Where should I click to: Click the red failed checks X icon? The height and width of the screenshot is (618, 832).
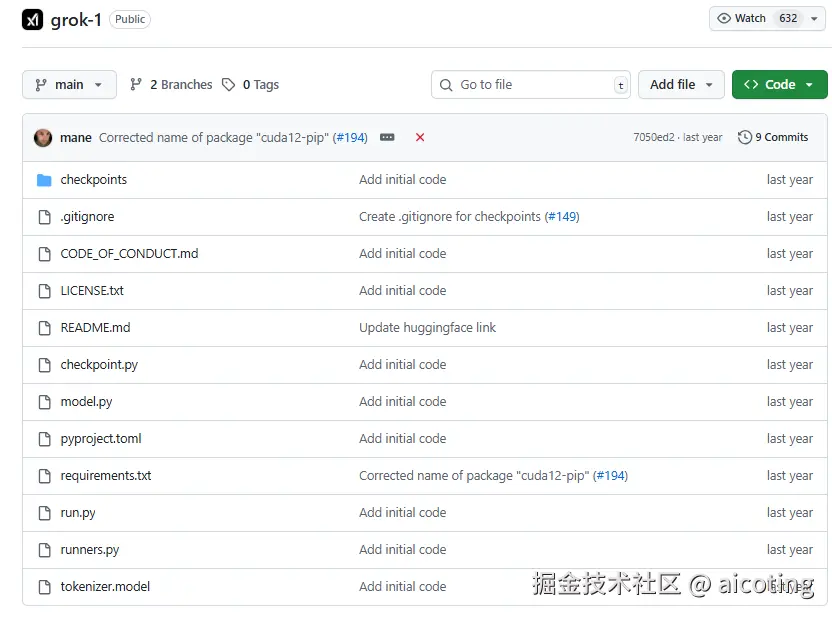pos(420,138)
